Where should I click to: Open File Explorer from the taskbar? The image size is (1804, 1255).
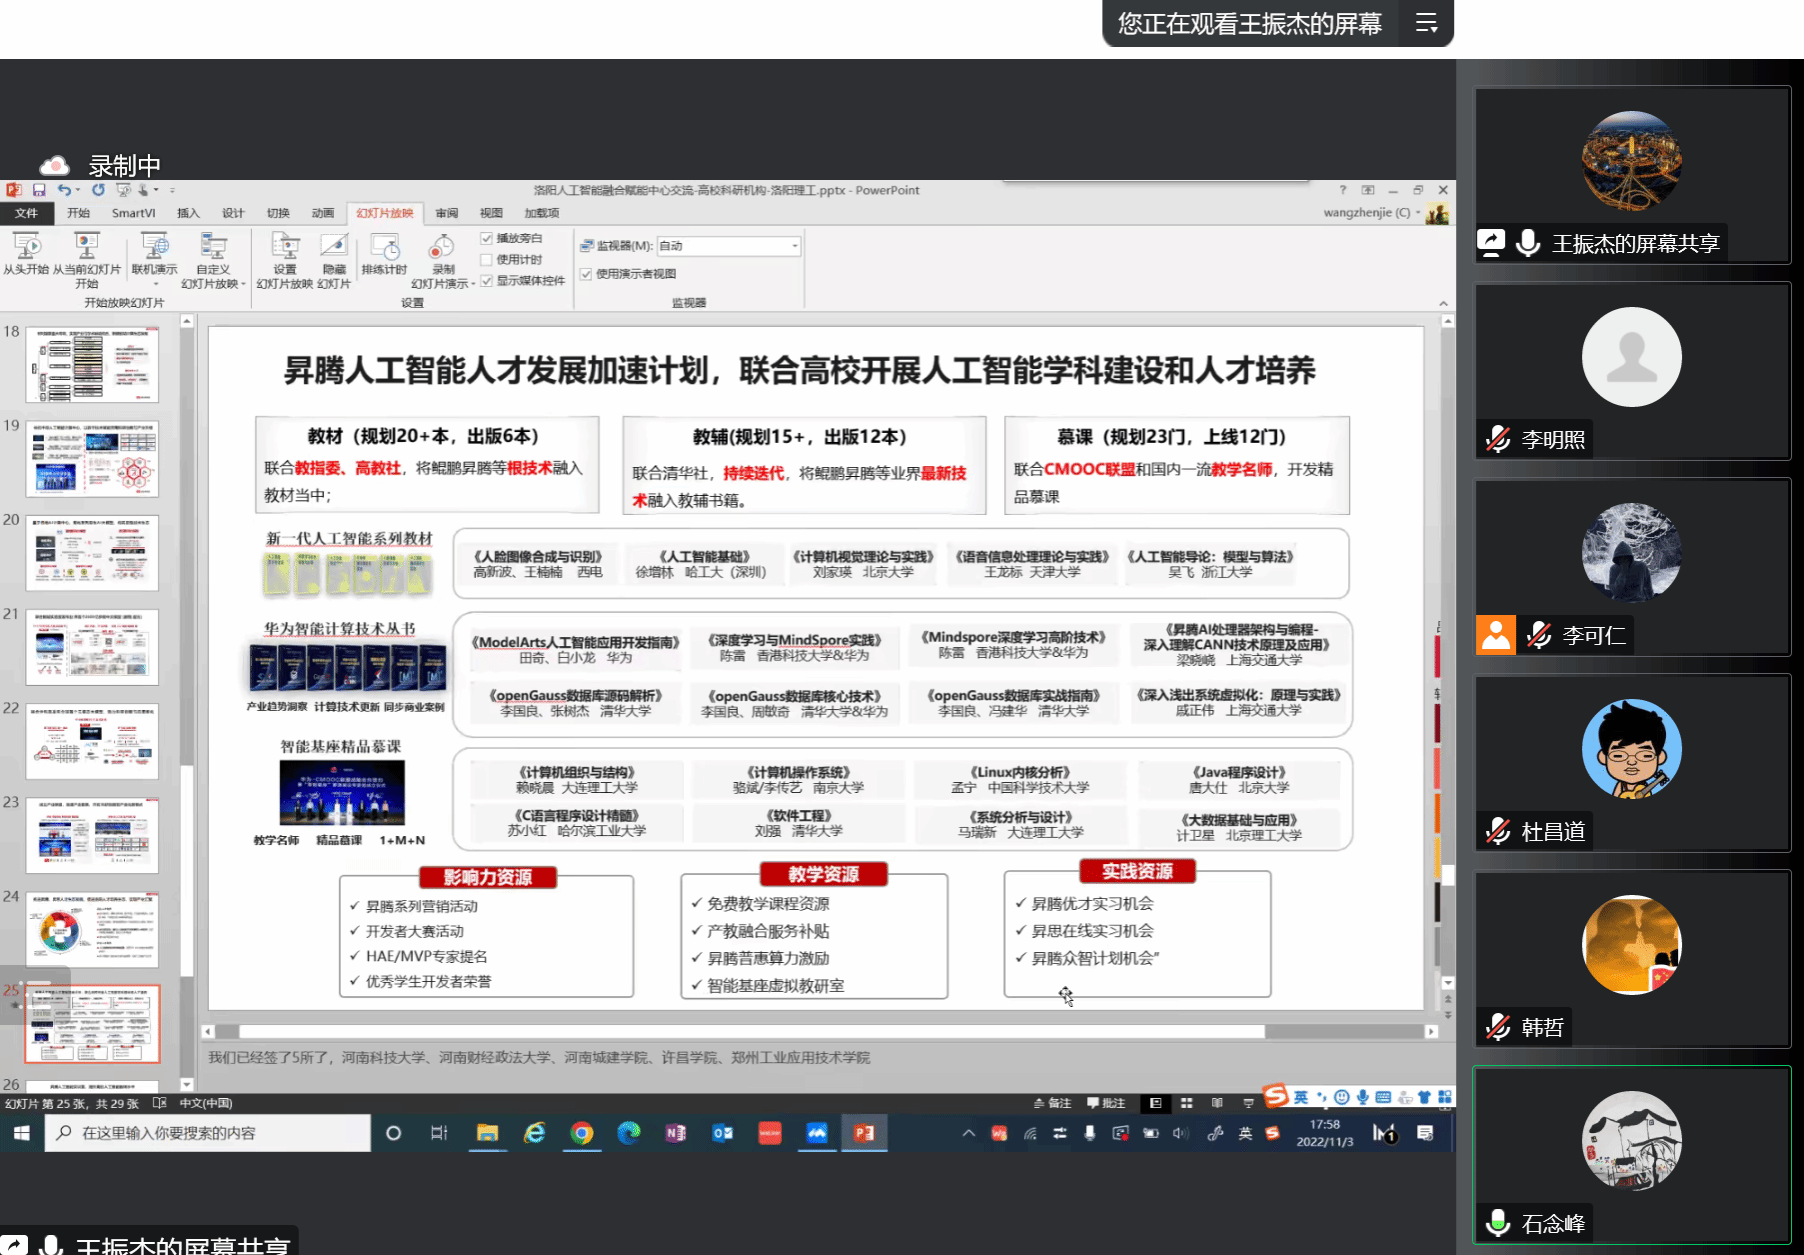point(487,1133)
